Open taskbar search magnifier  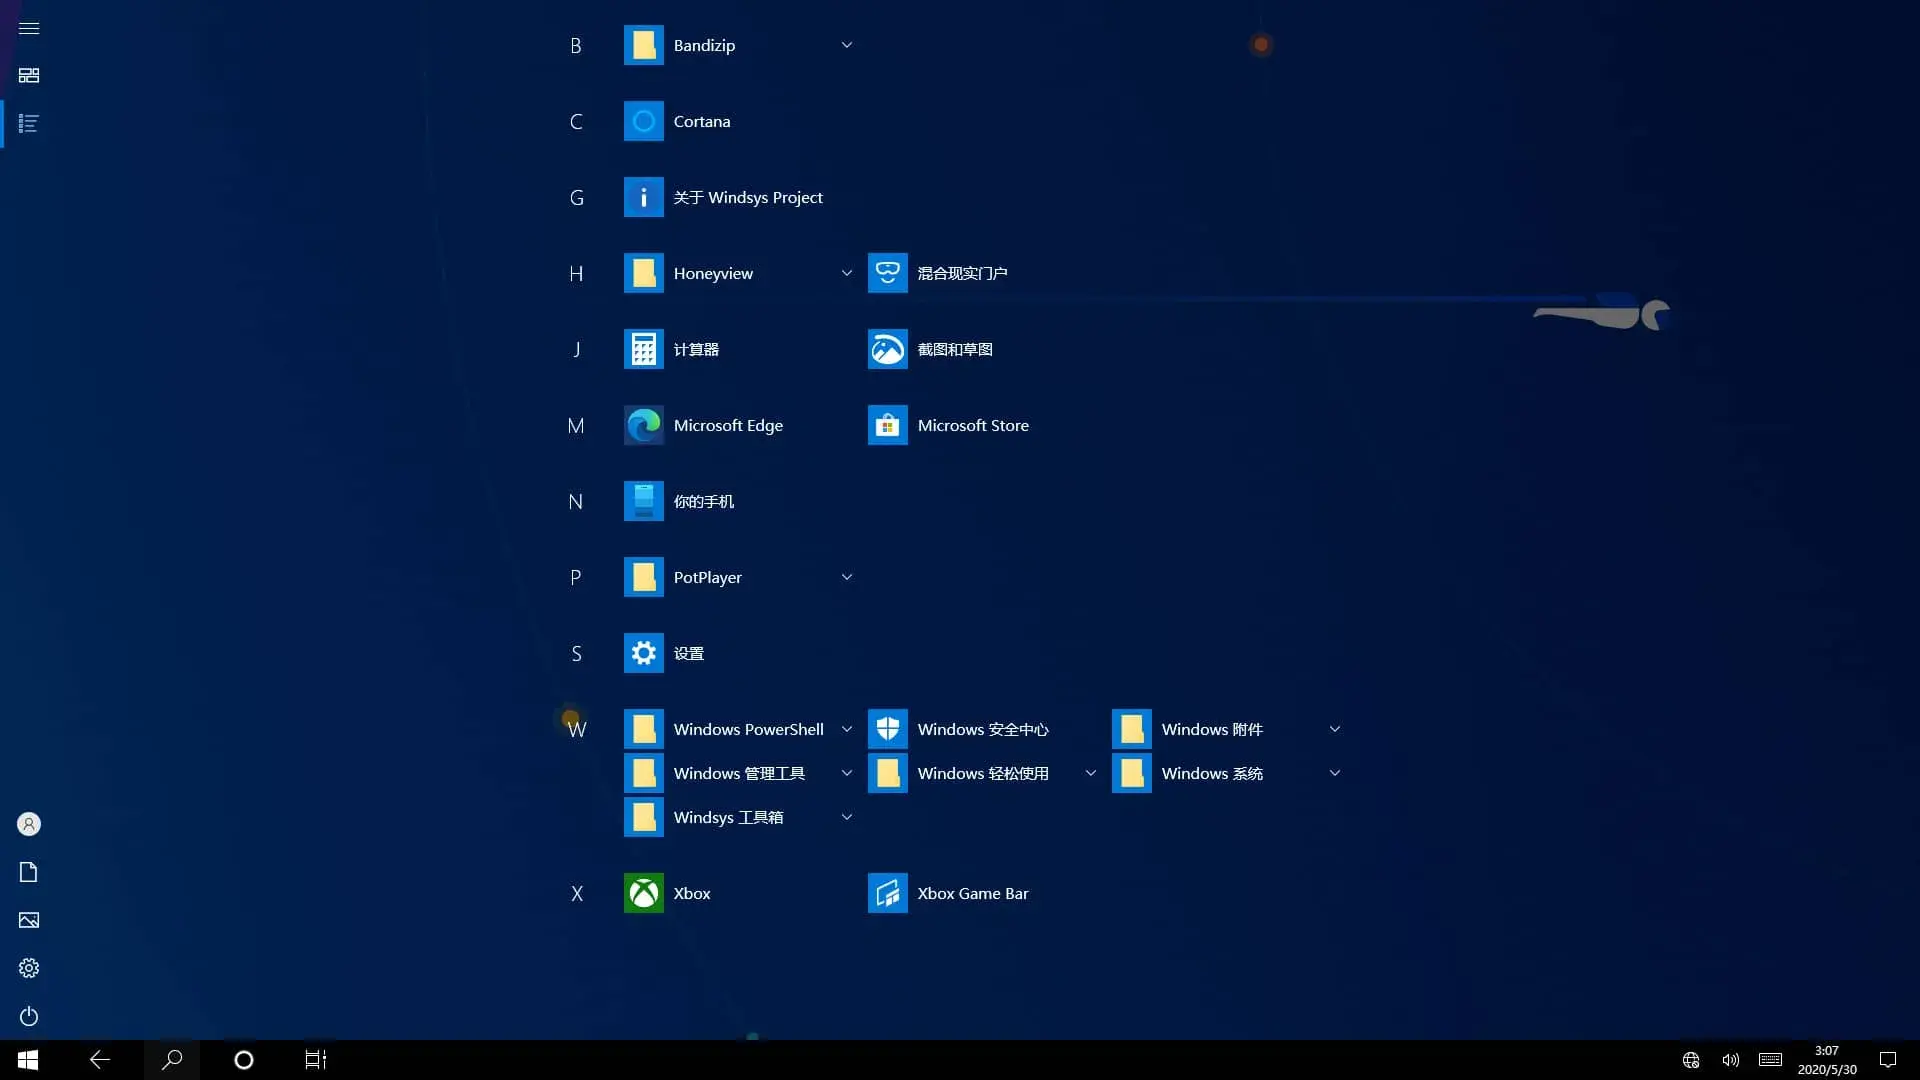pos(172,1060)
